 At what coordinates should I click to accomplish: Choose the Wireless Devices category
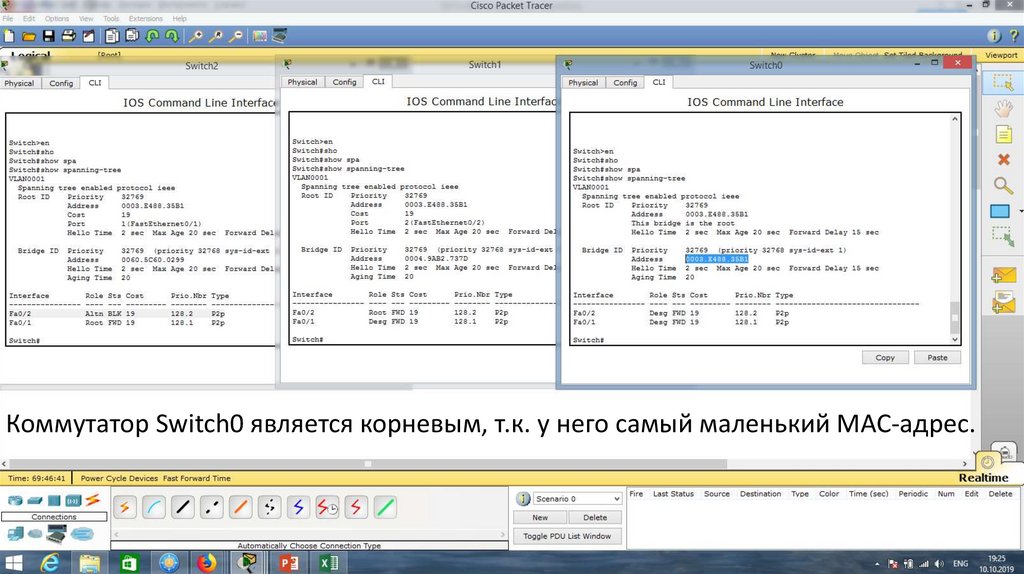[73, 501]
